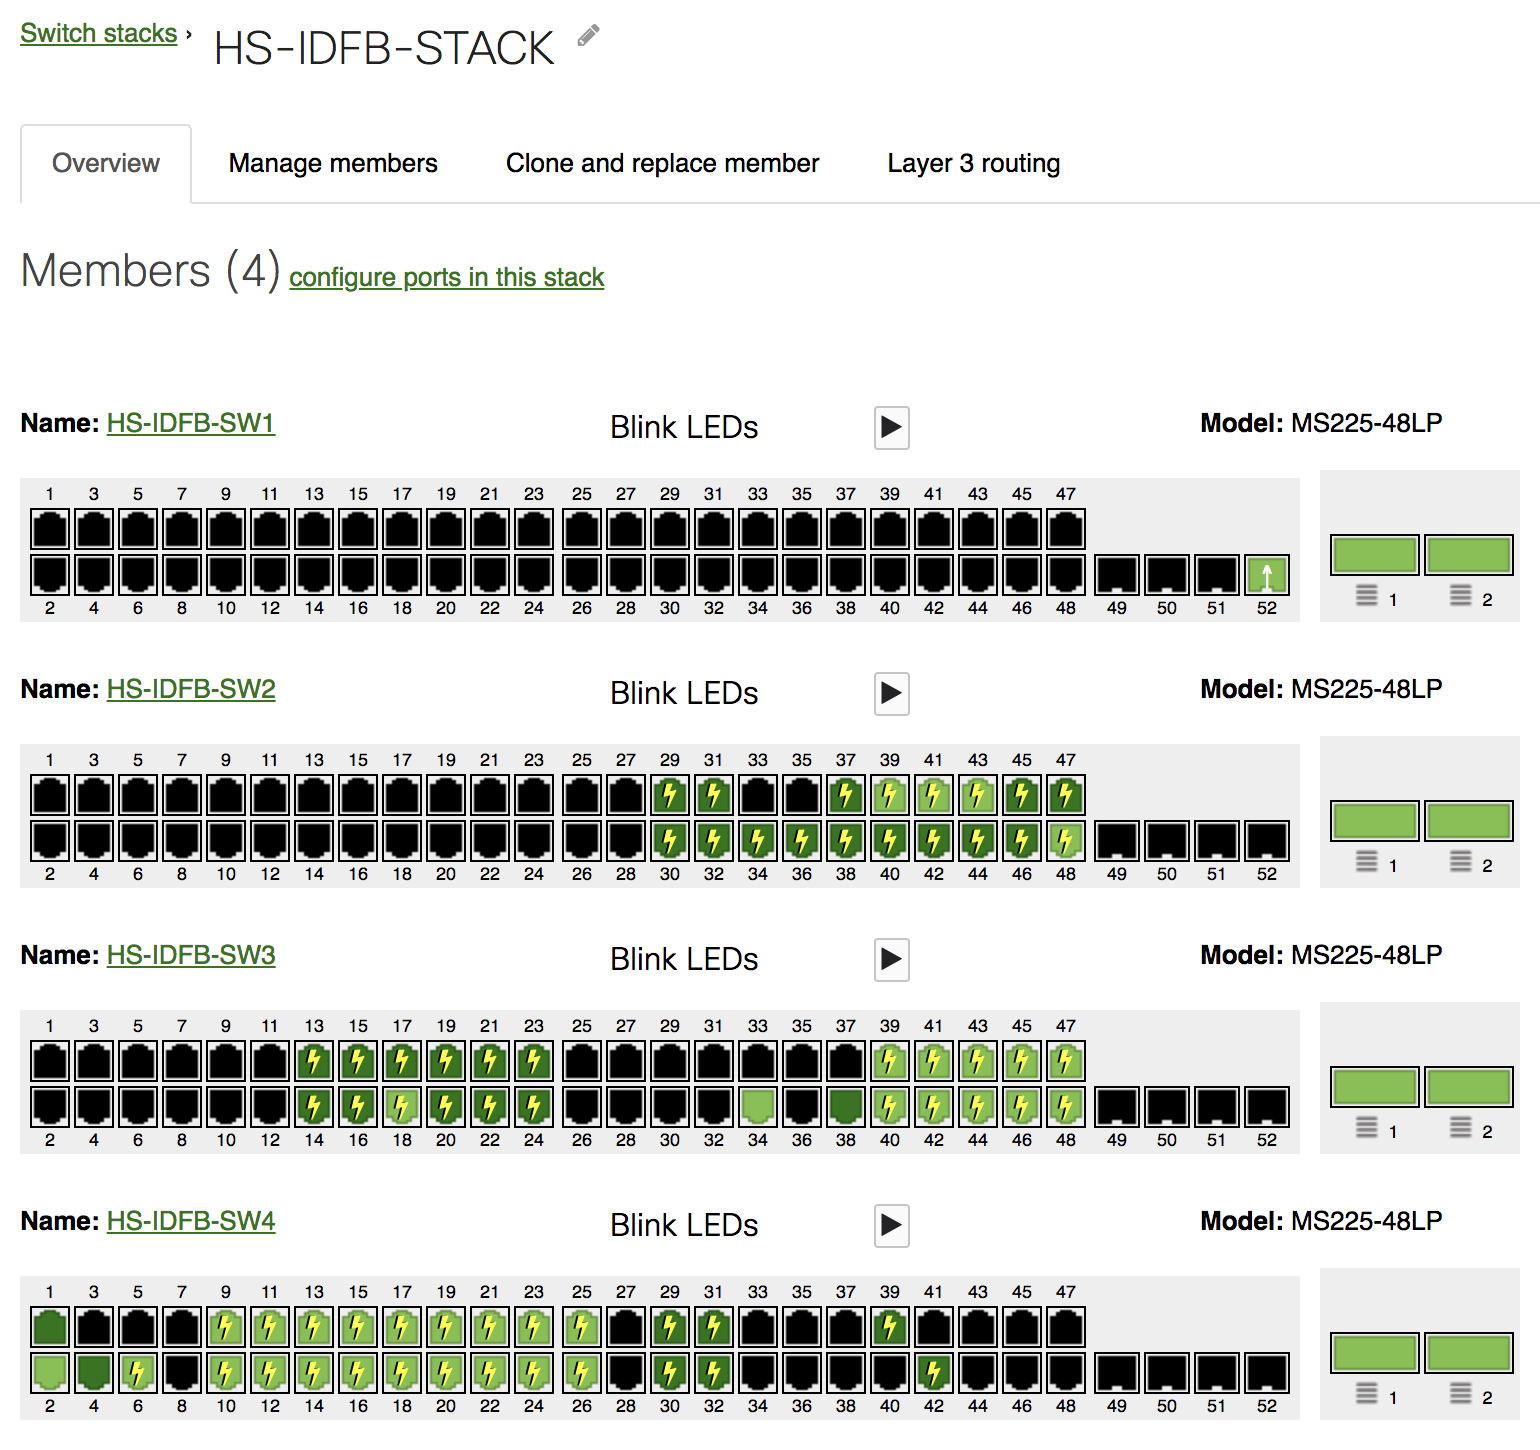The height and width of the screenshot is (1450, 1540).
Task: Click stacking port 2 on HS-IDFB-SW4
Action: [x=1468, y=1353]
